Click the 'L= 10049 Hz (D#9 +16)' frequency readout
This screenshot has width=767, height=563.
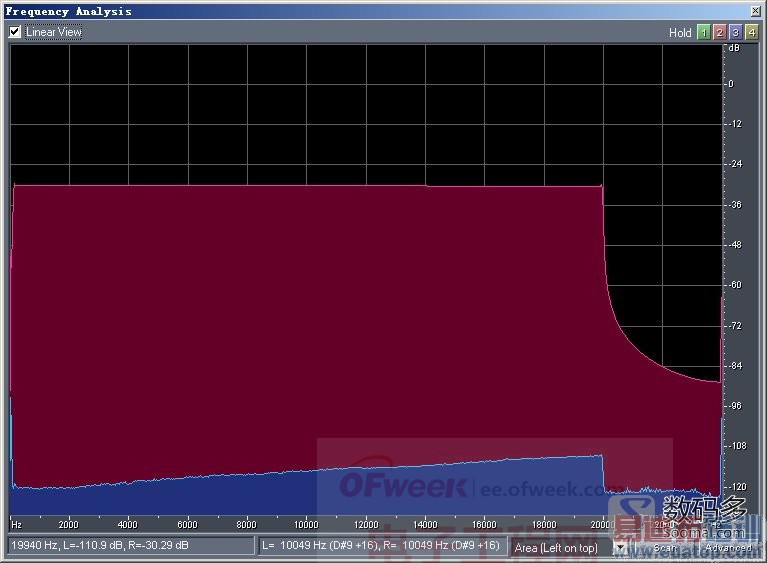[383, 545]
